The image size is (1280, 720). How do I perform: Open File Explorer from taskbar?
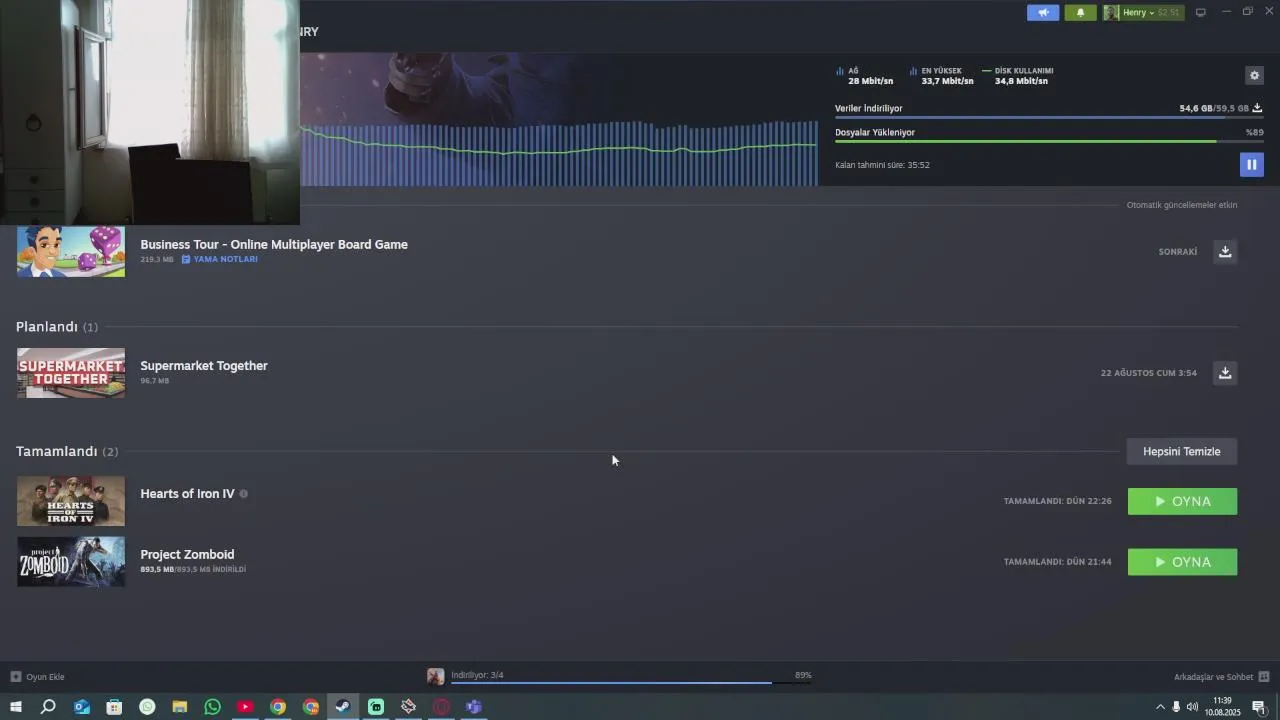point(180,707)
